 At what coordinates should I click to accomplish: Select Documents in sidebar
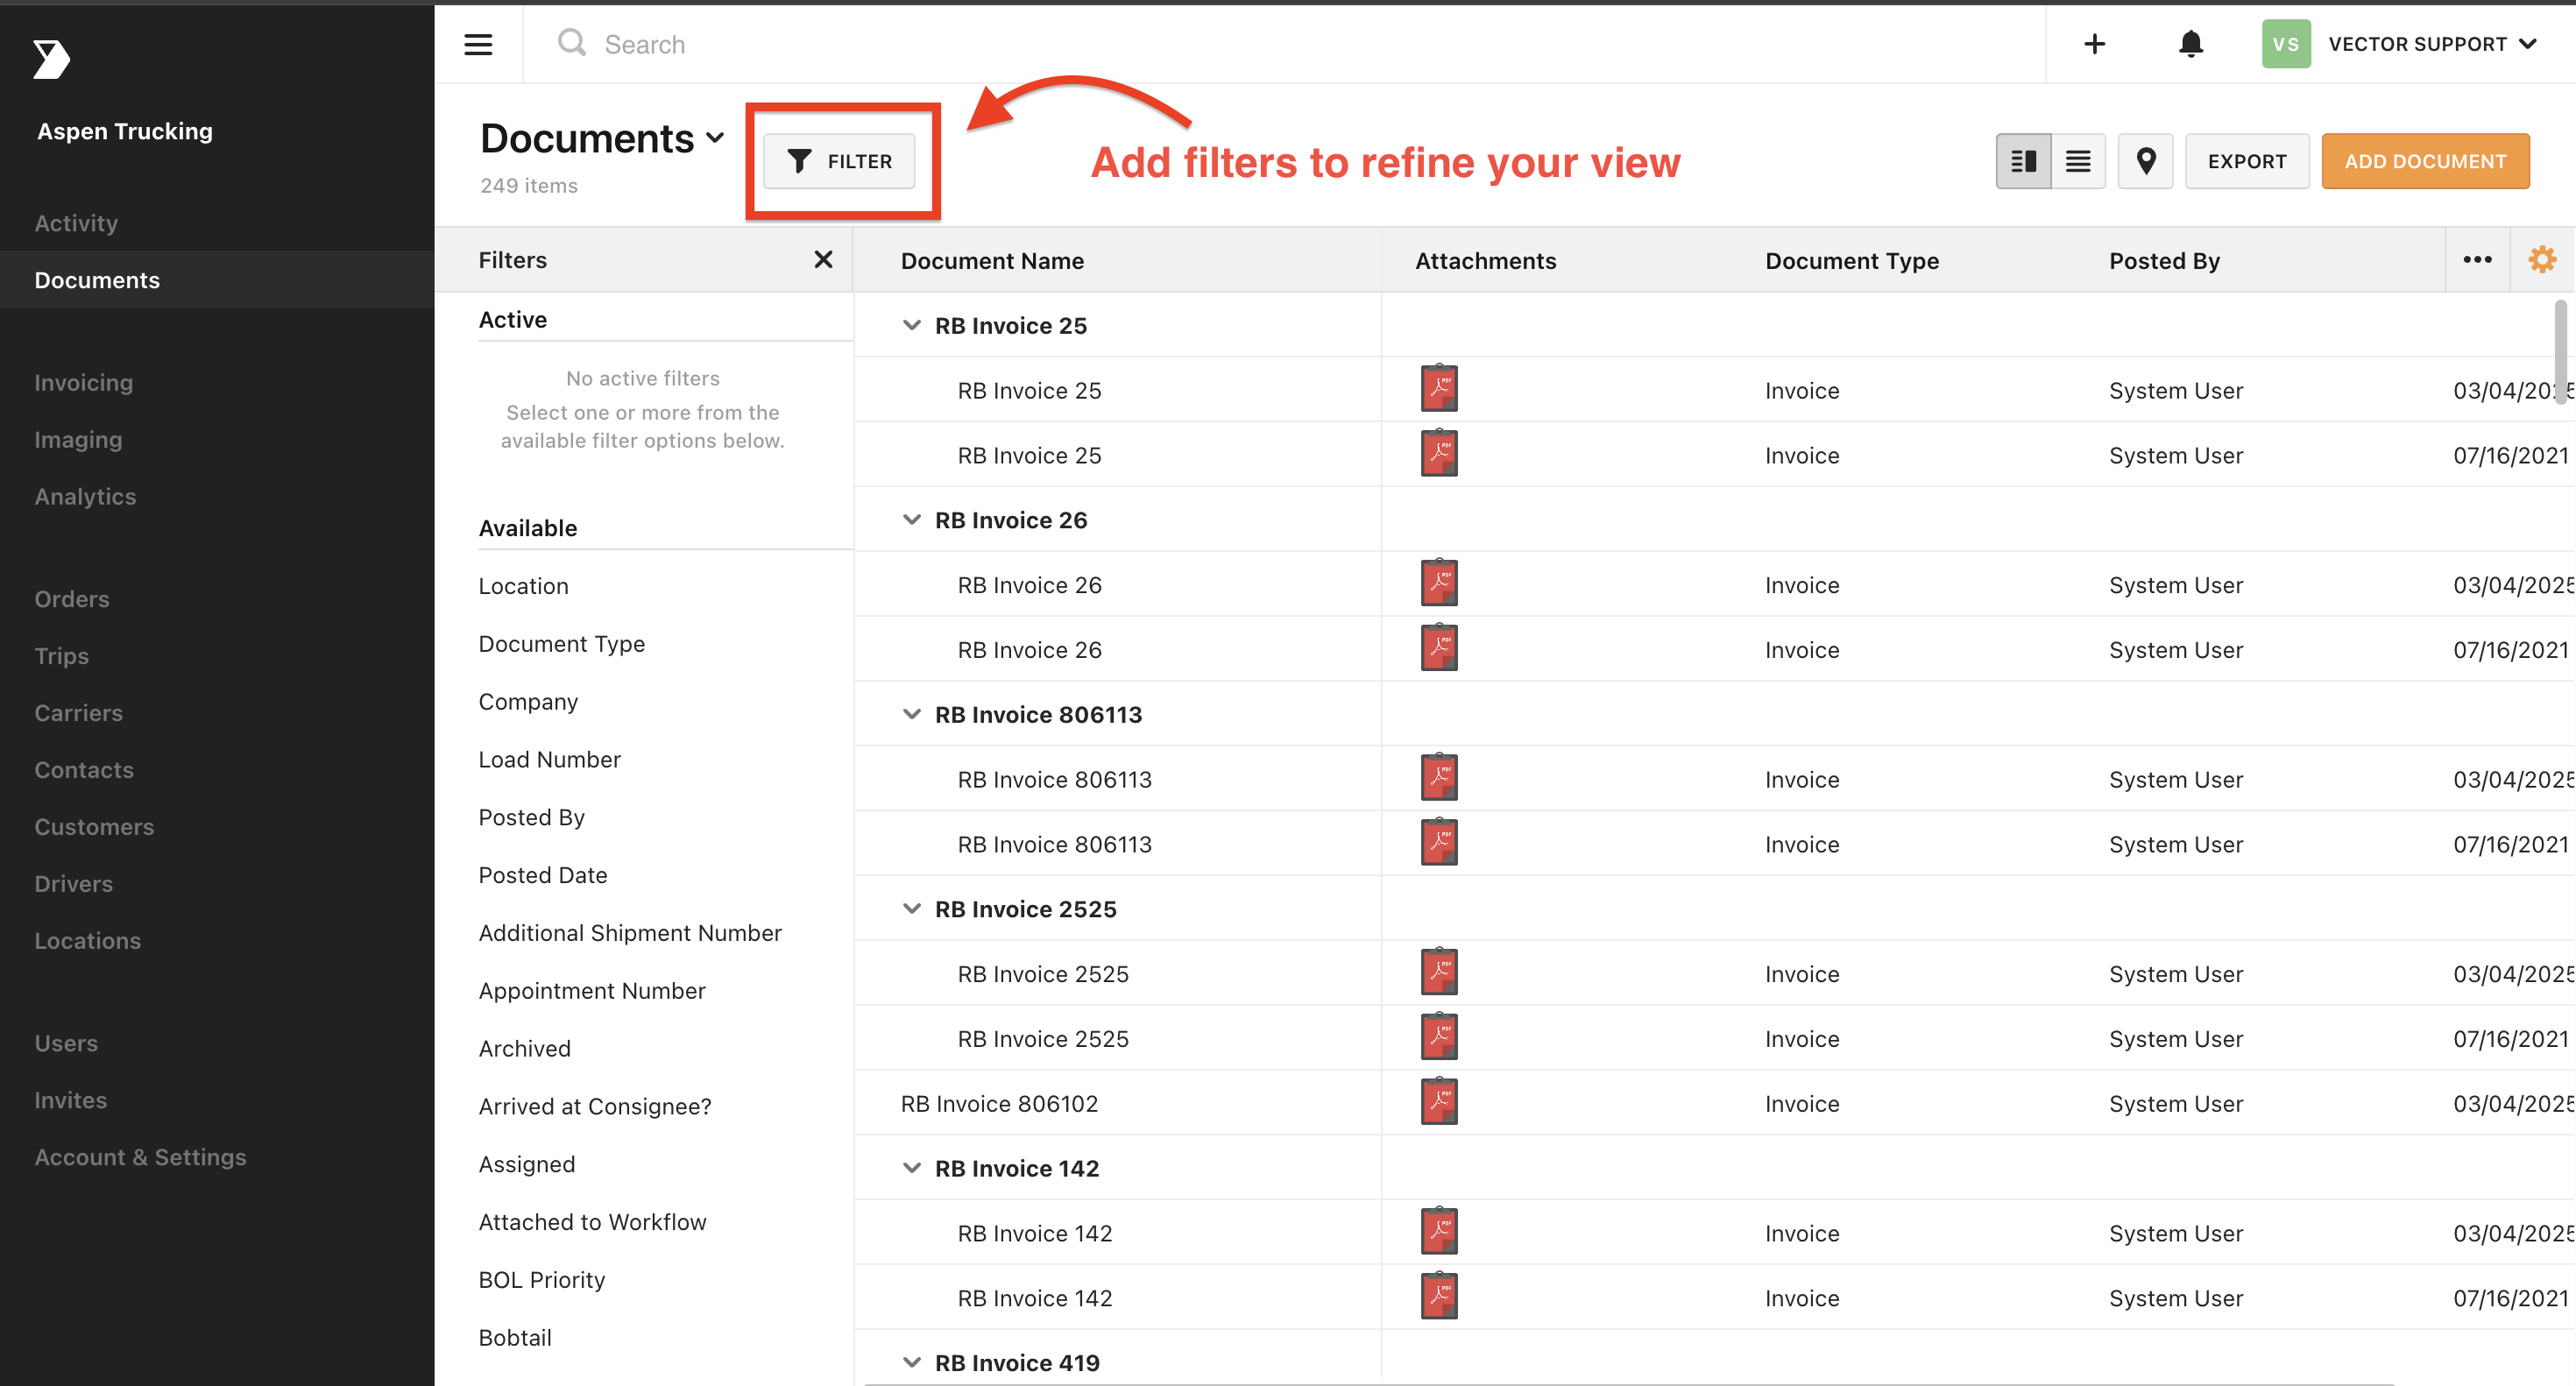[x=97, y=280]
